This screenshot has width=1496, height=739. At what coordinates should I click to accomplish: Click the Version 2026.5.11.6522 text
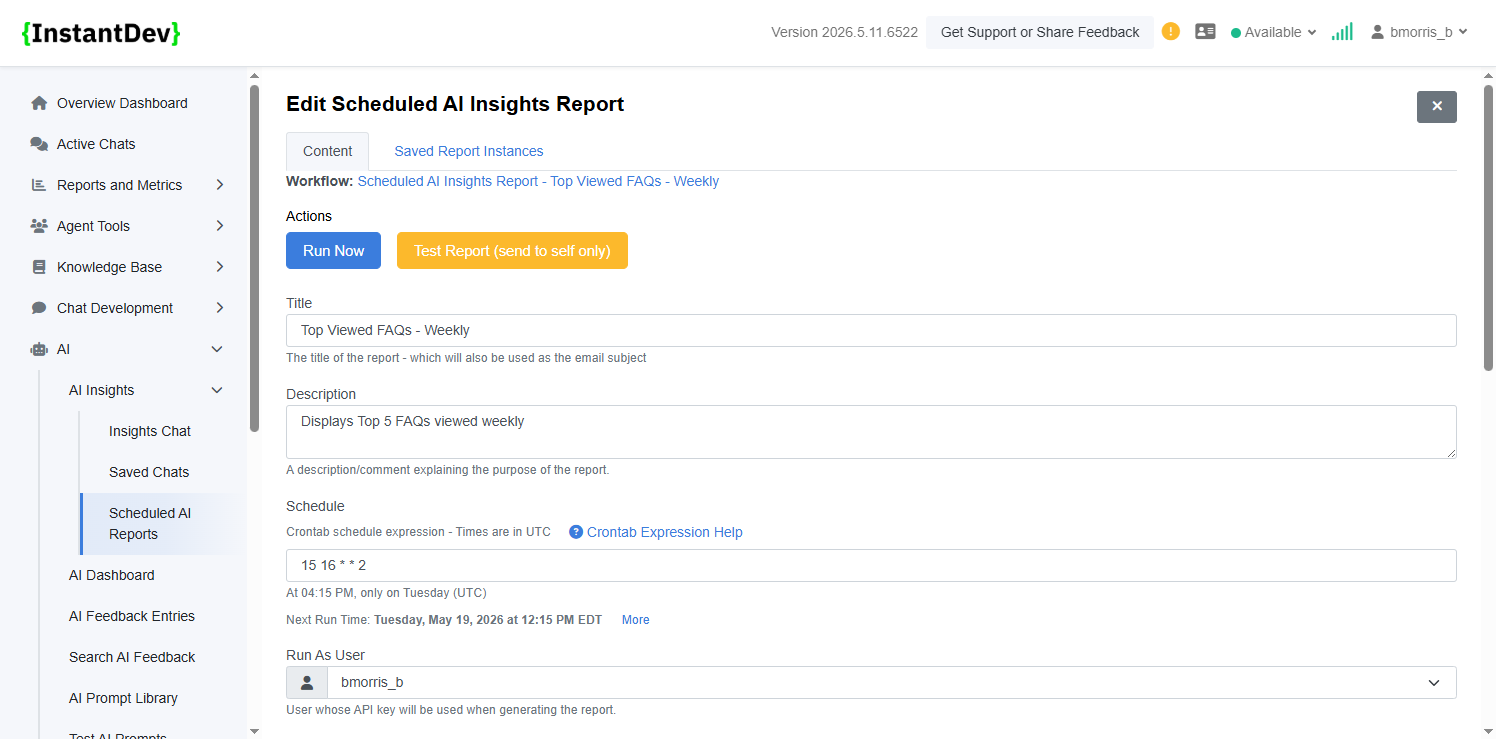tap(844, 32)
